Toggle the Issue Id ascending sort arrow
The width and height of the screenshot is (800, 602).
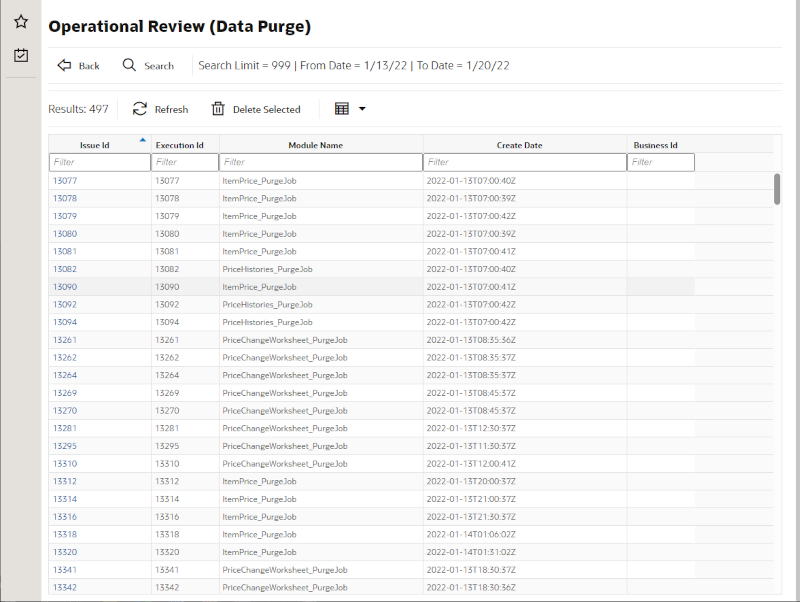[x=143, y=140]
